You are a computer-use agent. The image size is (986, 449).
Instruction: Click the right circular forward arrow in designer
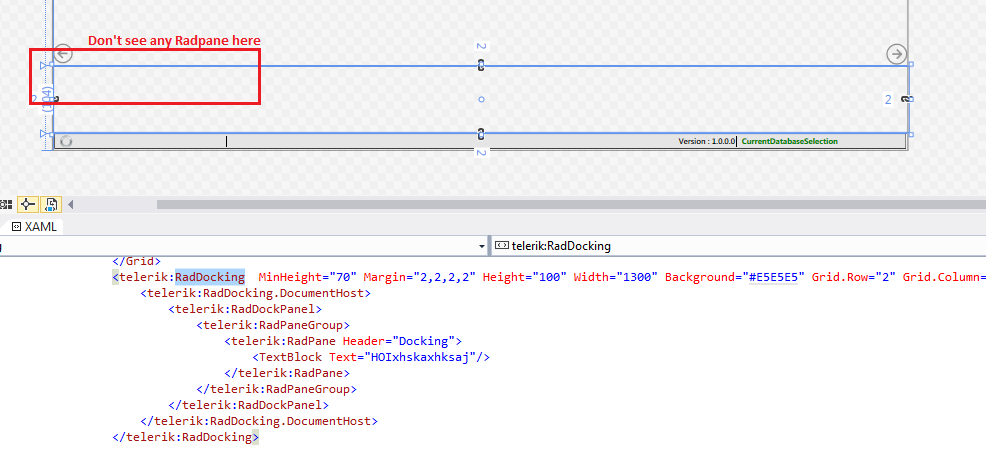896,54
